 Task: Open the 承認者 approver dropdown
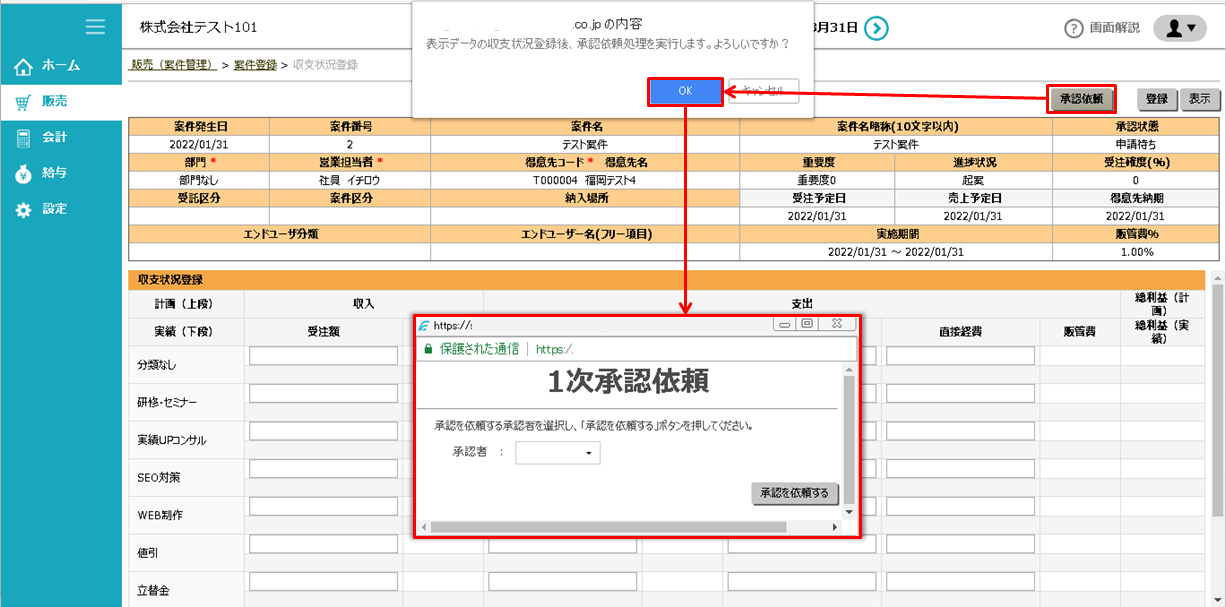(557, 452)
